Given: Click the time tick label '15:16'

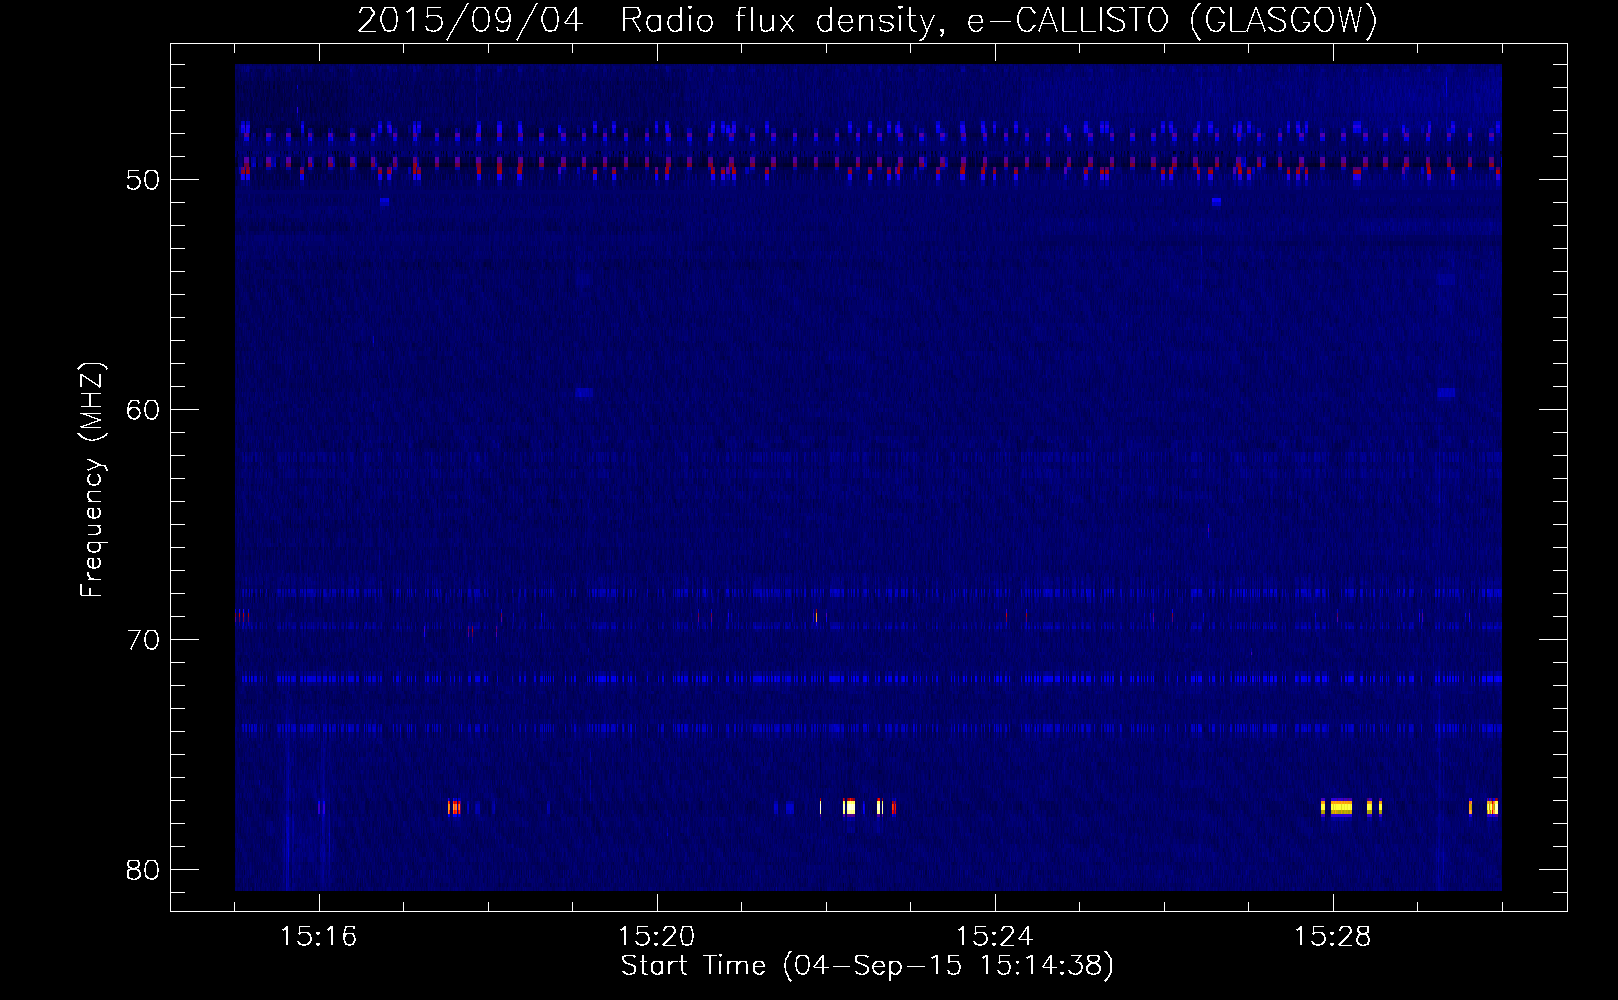Looking at the screenshot, I should click(318, 937).
